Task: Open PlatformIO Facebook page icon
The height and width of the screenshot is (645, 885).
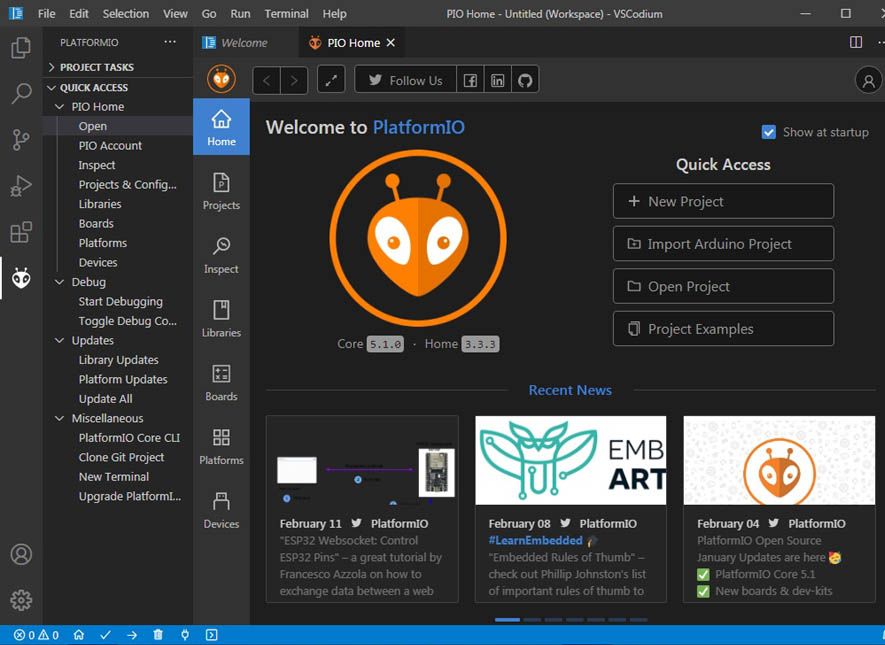Action: click(470, 80)
